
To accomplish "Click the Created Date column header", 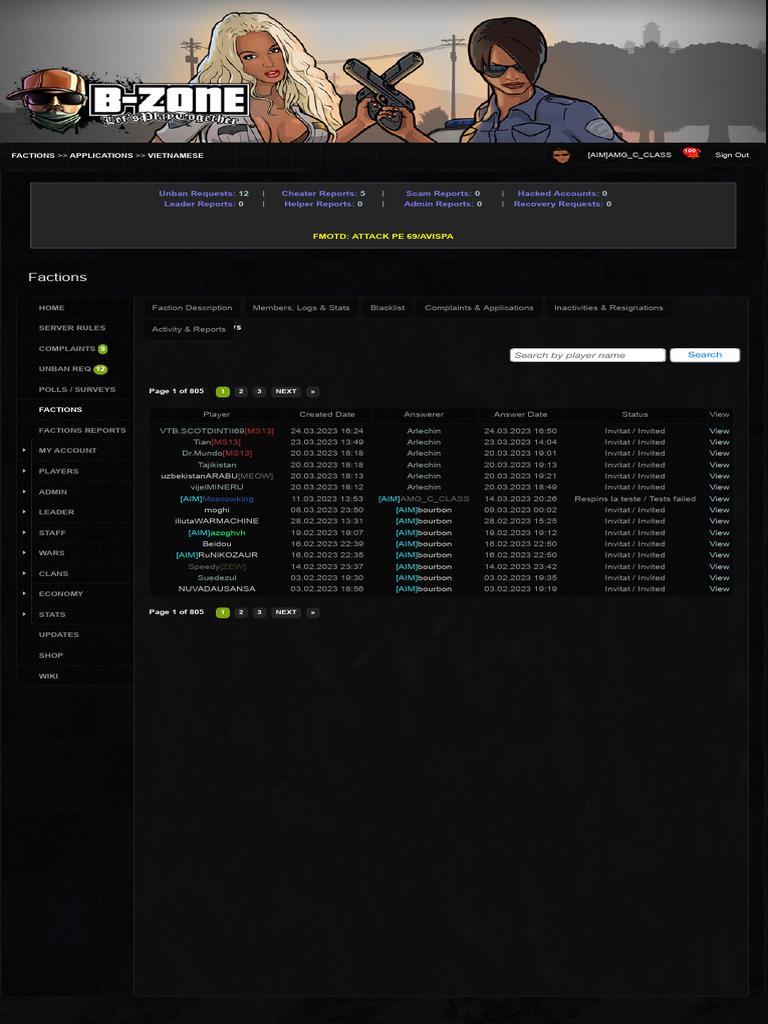I will click(x=327, y=415).
